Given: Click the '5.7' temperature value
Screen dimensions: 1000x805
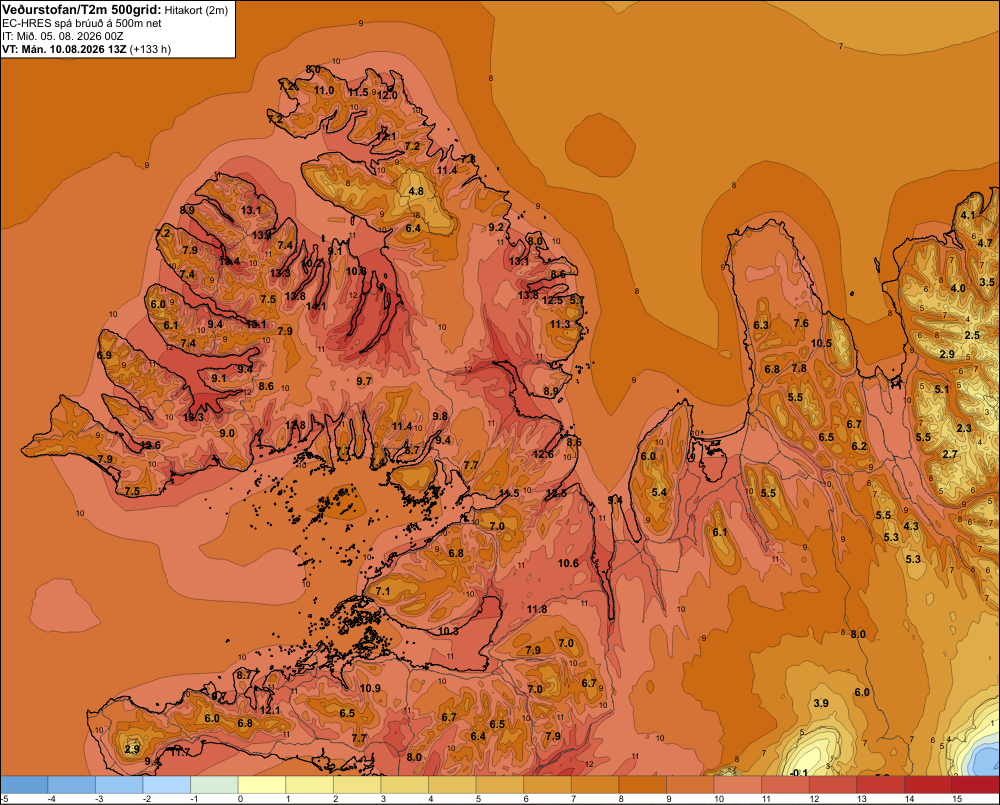Looking at the screenshot, I should 577,300.
